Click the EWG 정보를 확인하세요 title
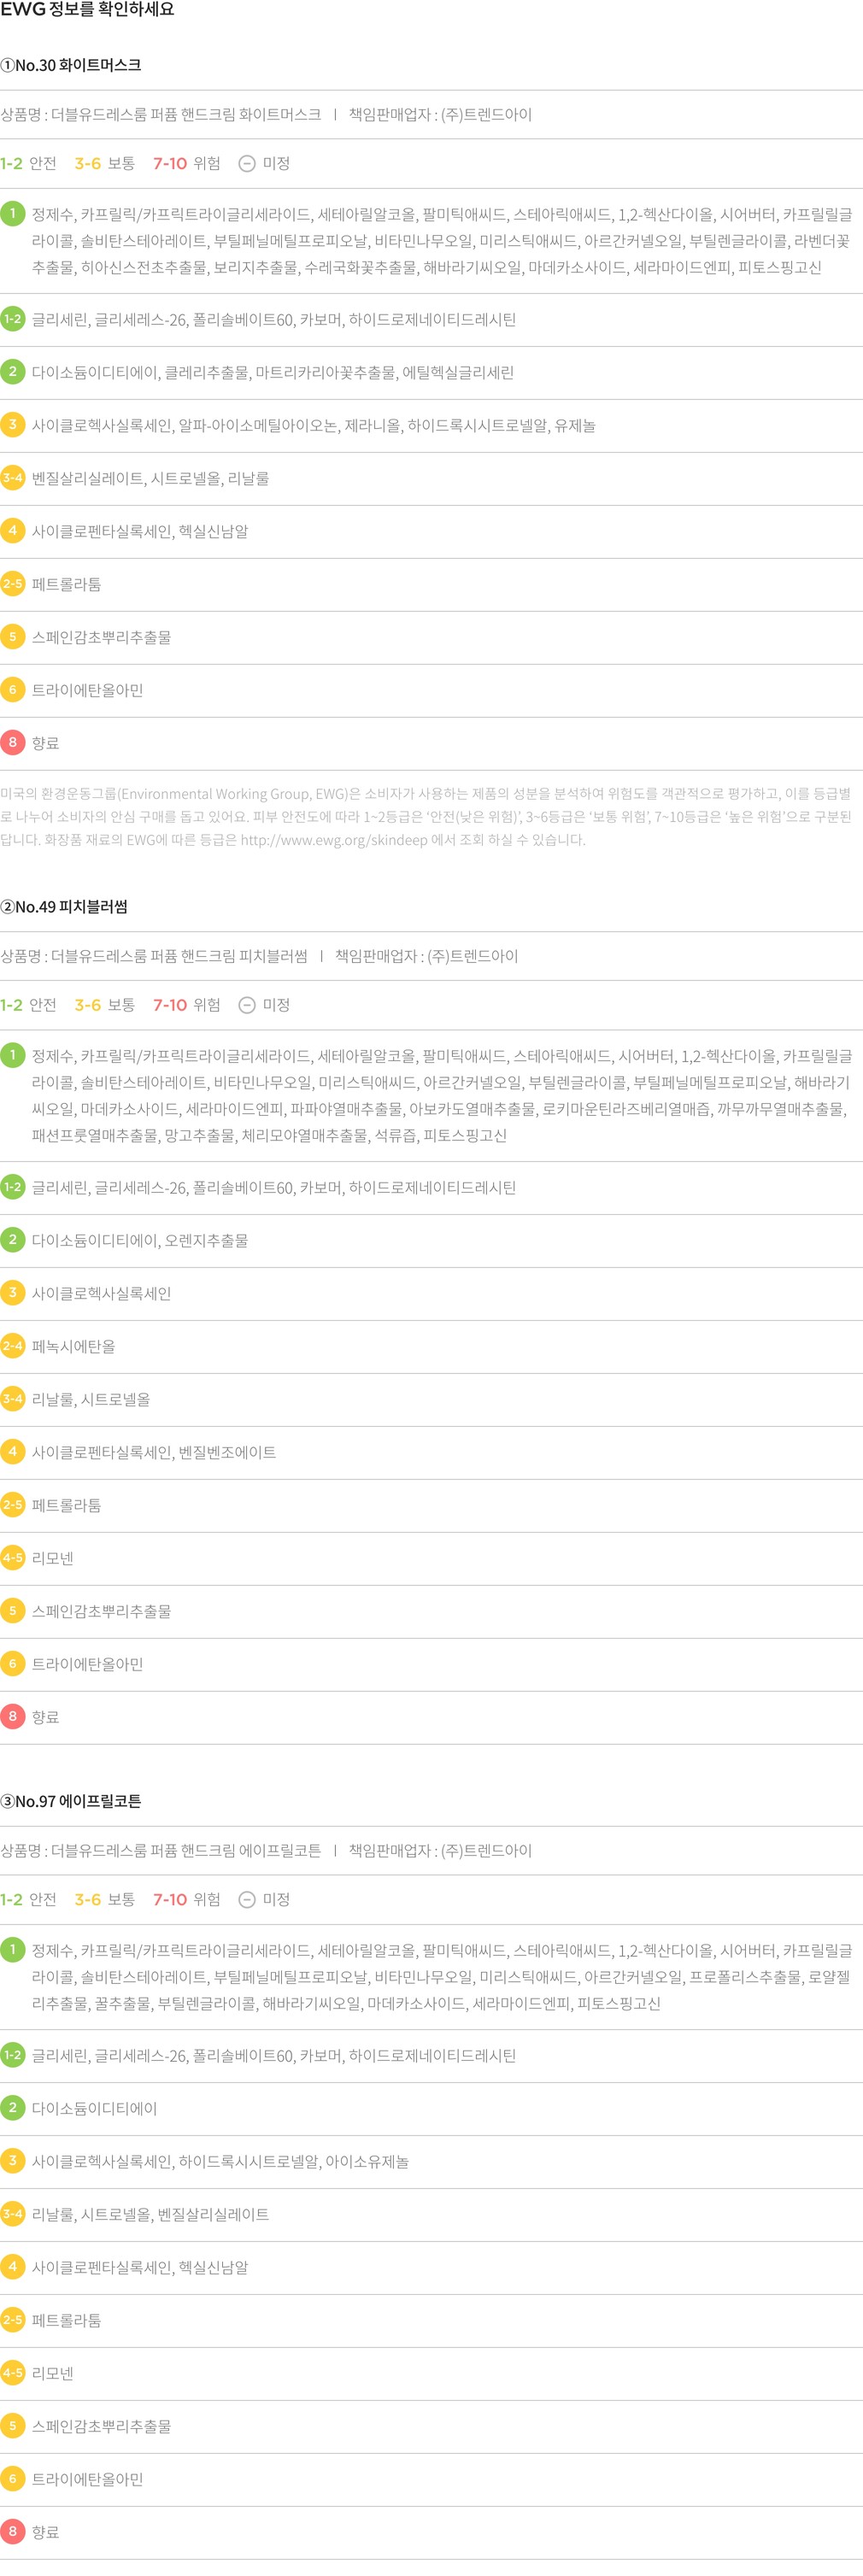This screenshot has height=2576, width=863. click(87, 10)
